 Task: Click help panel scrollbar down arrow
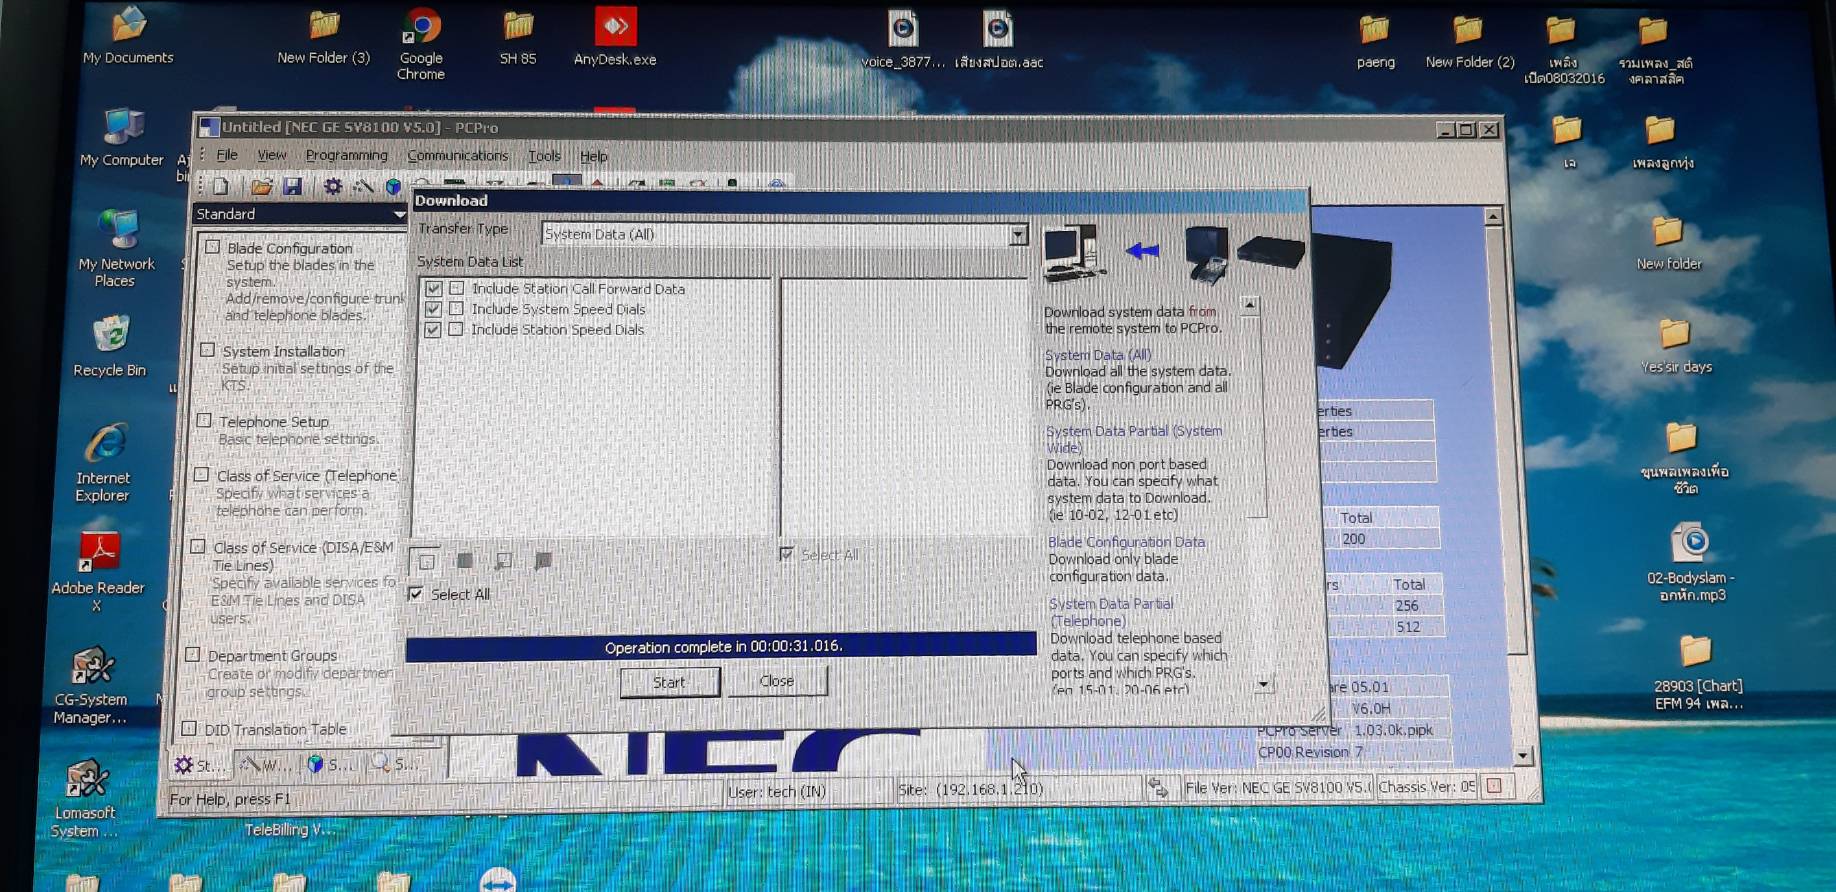1263,684
